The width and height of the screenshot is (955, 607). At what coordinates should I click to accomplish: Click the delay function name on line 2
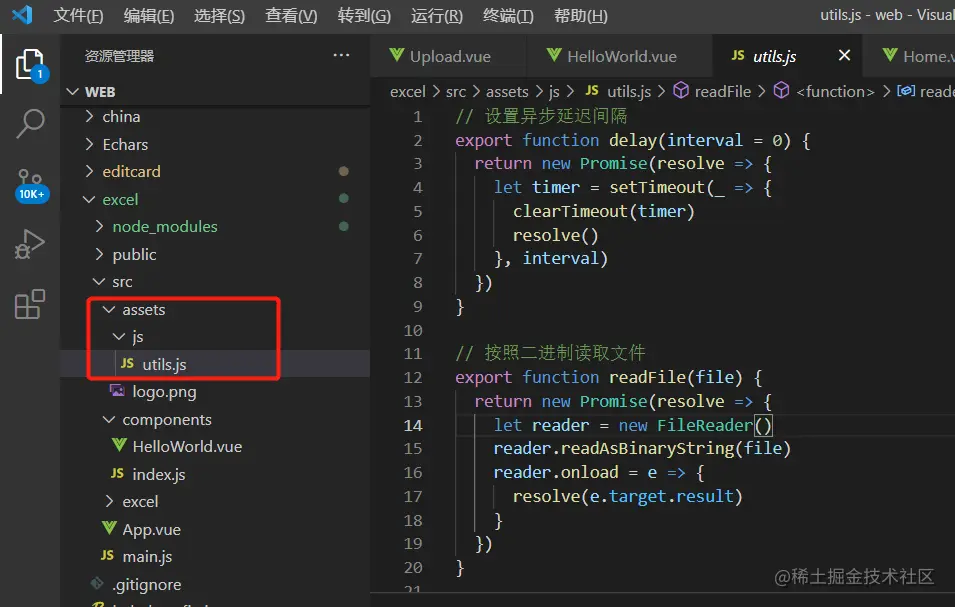[x=633, y=140]
